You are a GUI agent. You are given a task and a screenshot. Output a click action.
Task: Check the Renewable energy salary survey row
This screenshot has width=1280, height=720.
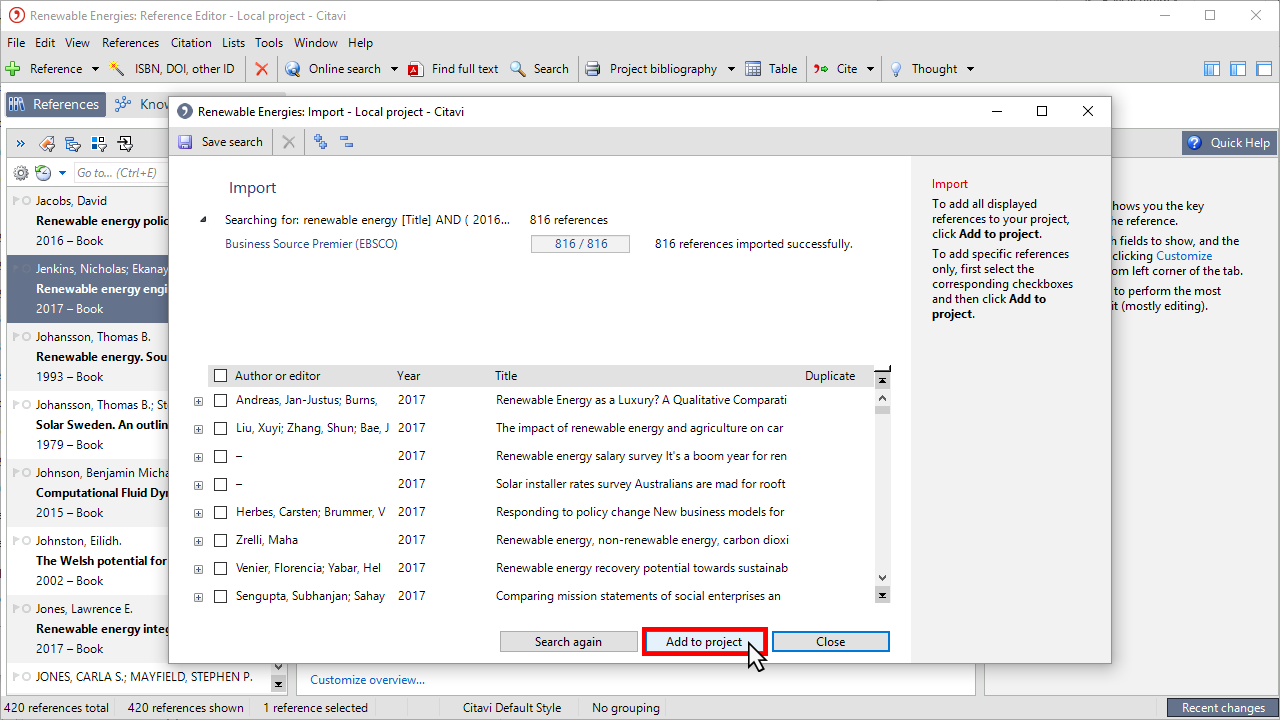(221, 456)
